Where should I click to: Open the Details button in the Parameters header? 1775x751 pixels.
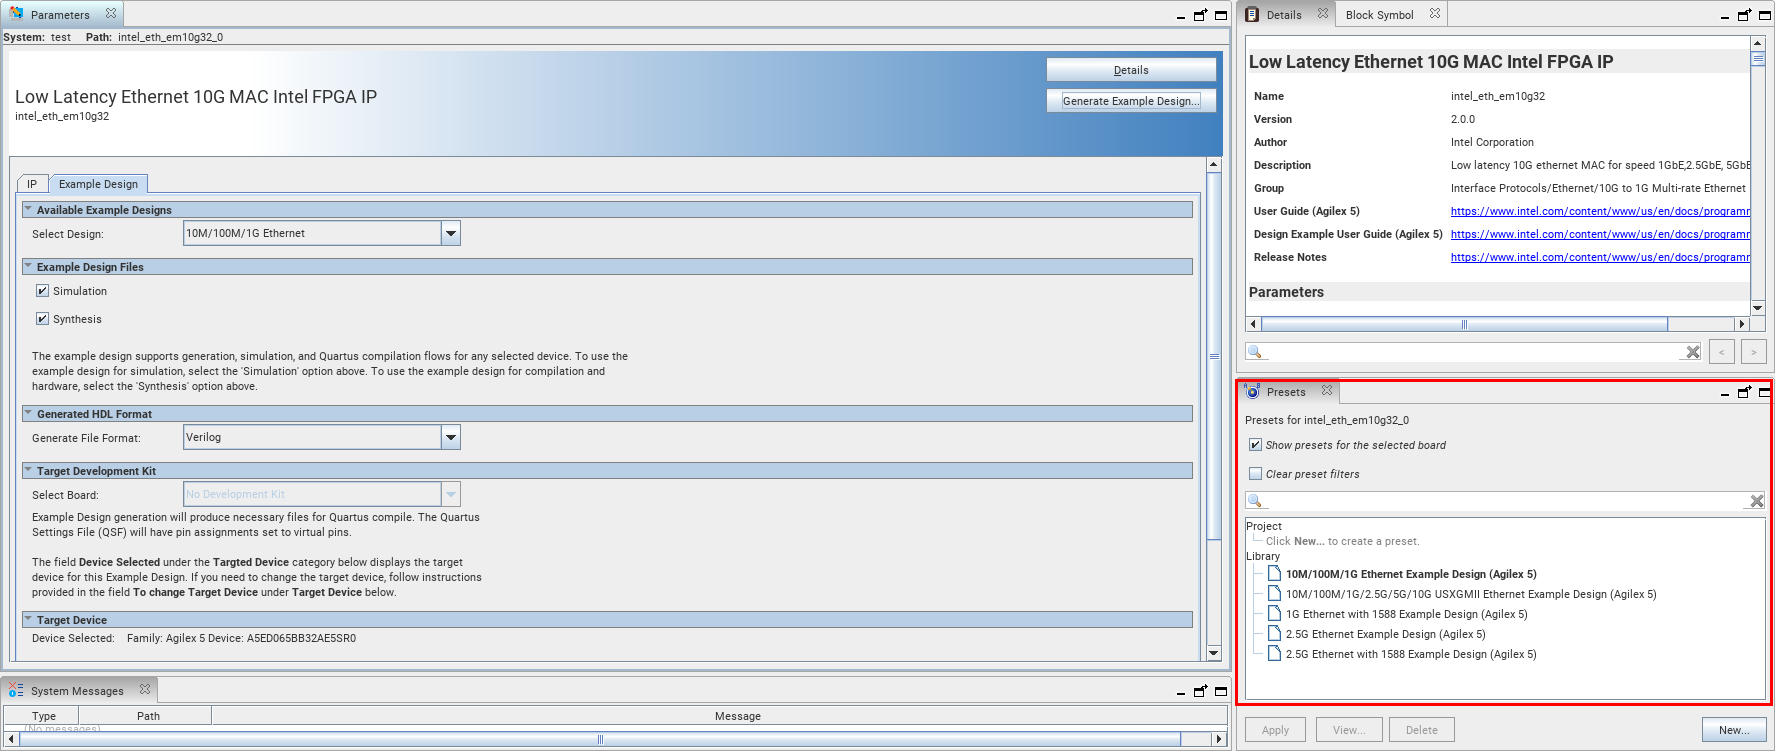click(x=1131, y=70)
